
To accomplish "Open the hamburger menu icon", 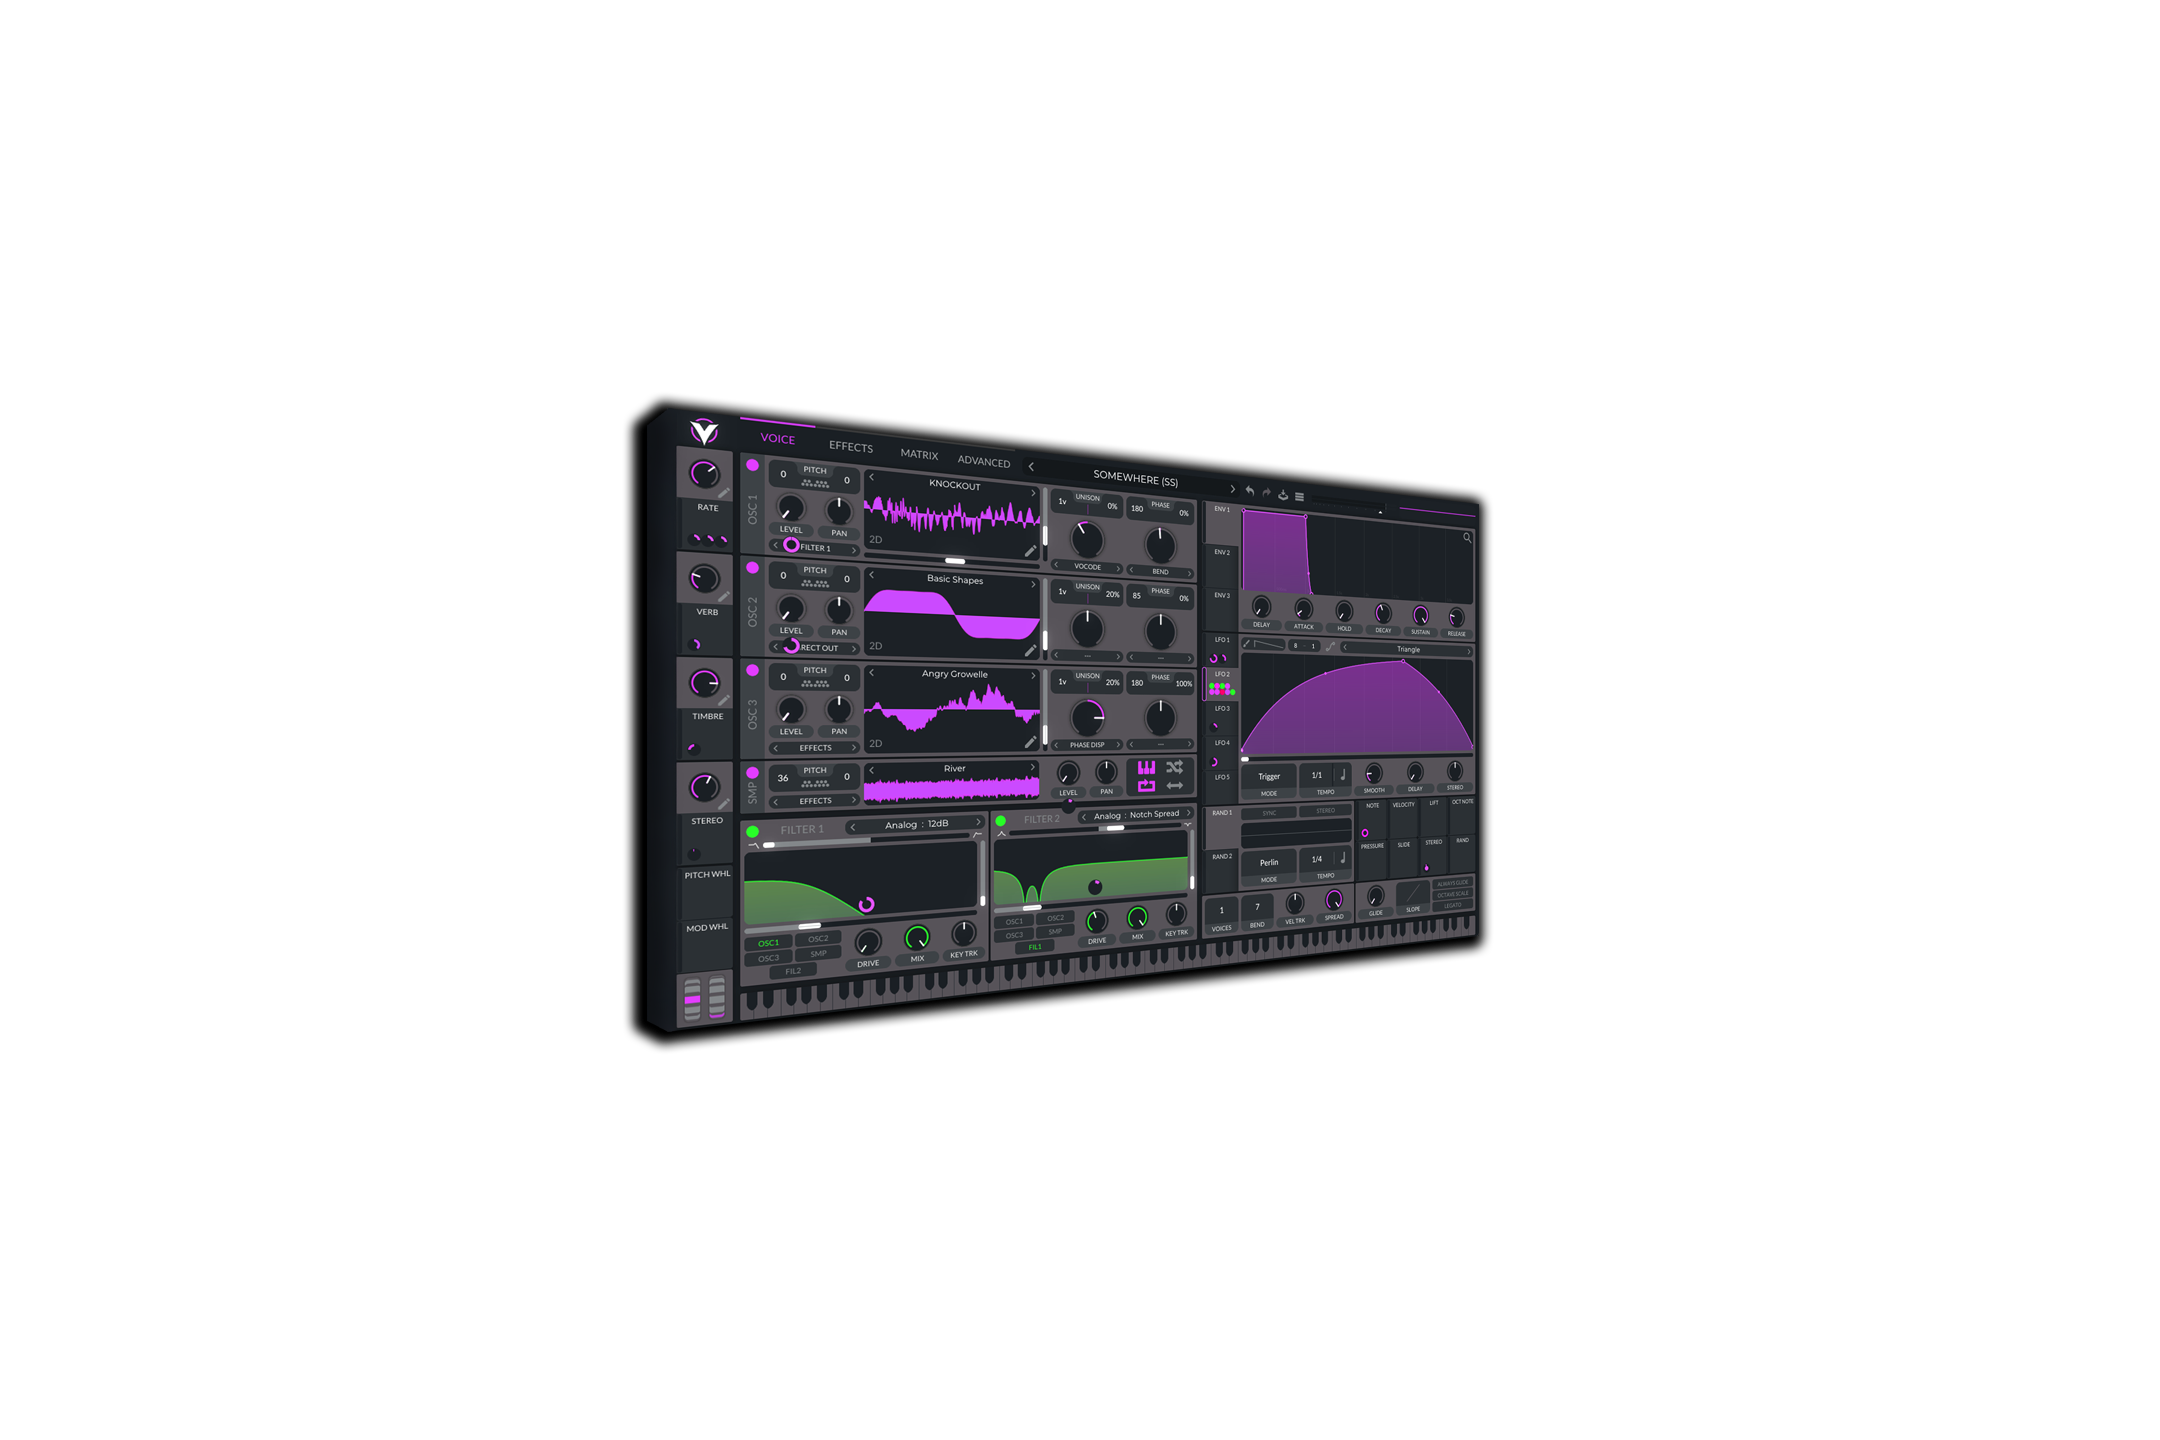I will [x=1299, y=497].
